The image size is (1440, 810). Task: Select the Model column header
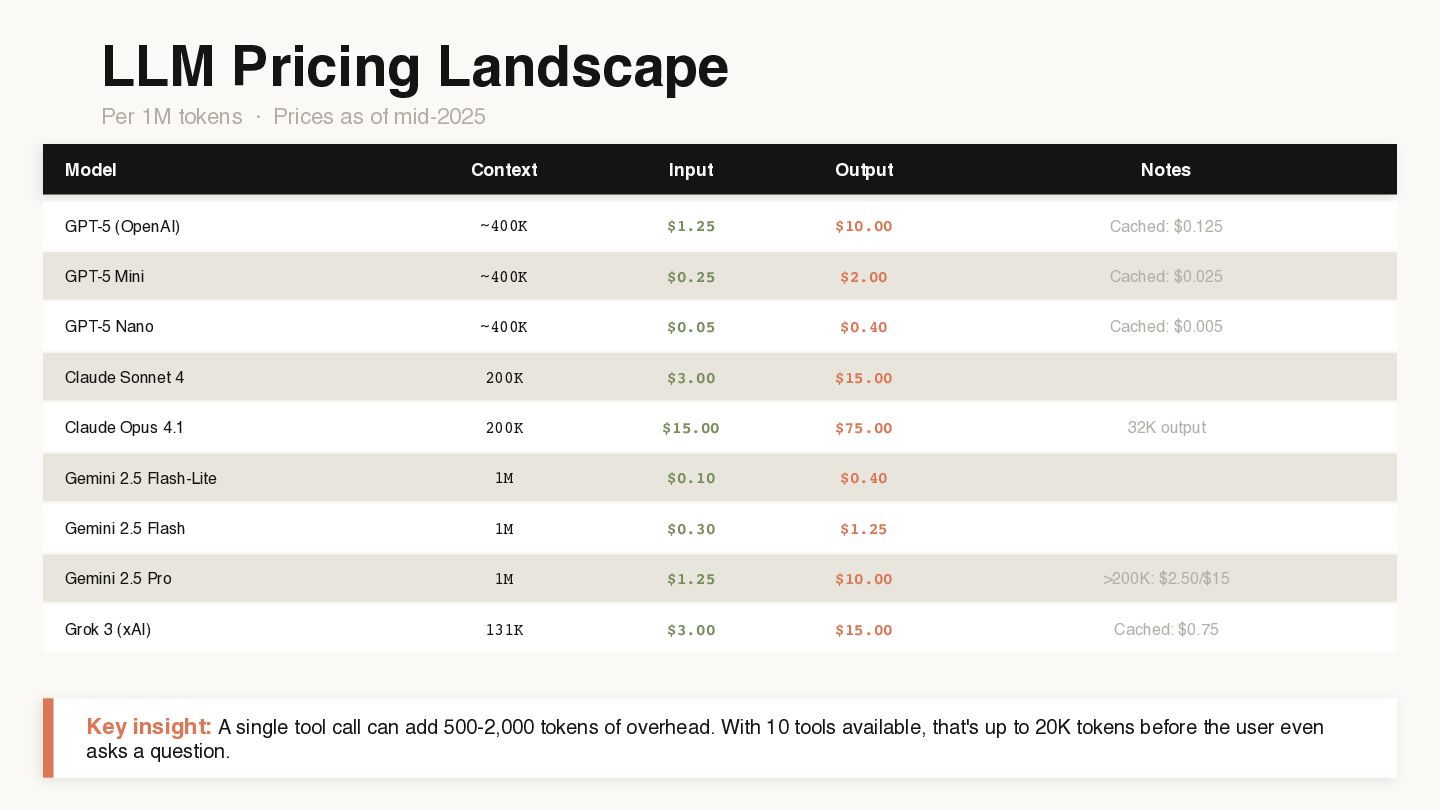[91, 170]
